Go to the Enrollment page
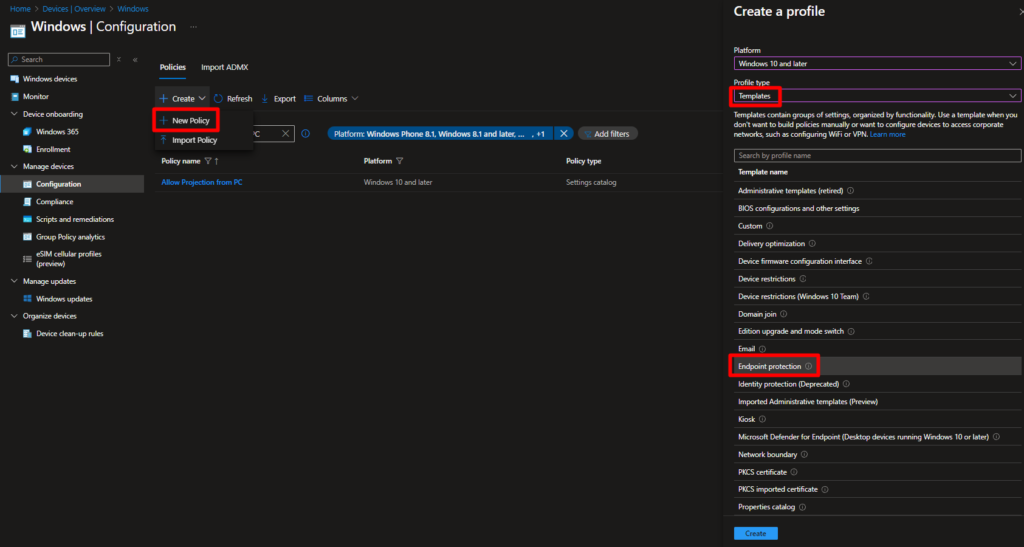Viewport: 1024px width, 547px height. 53,149
